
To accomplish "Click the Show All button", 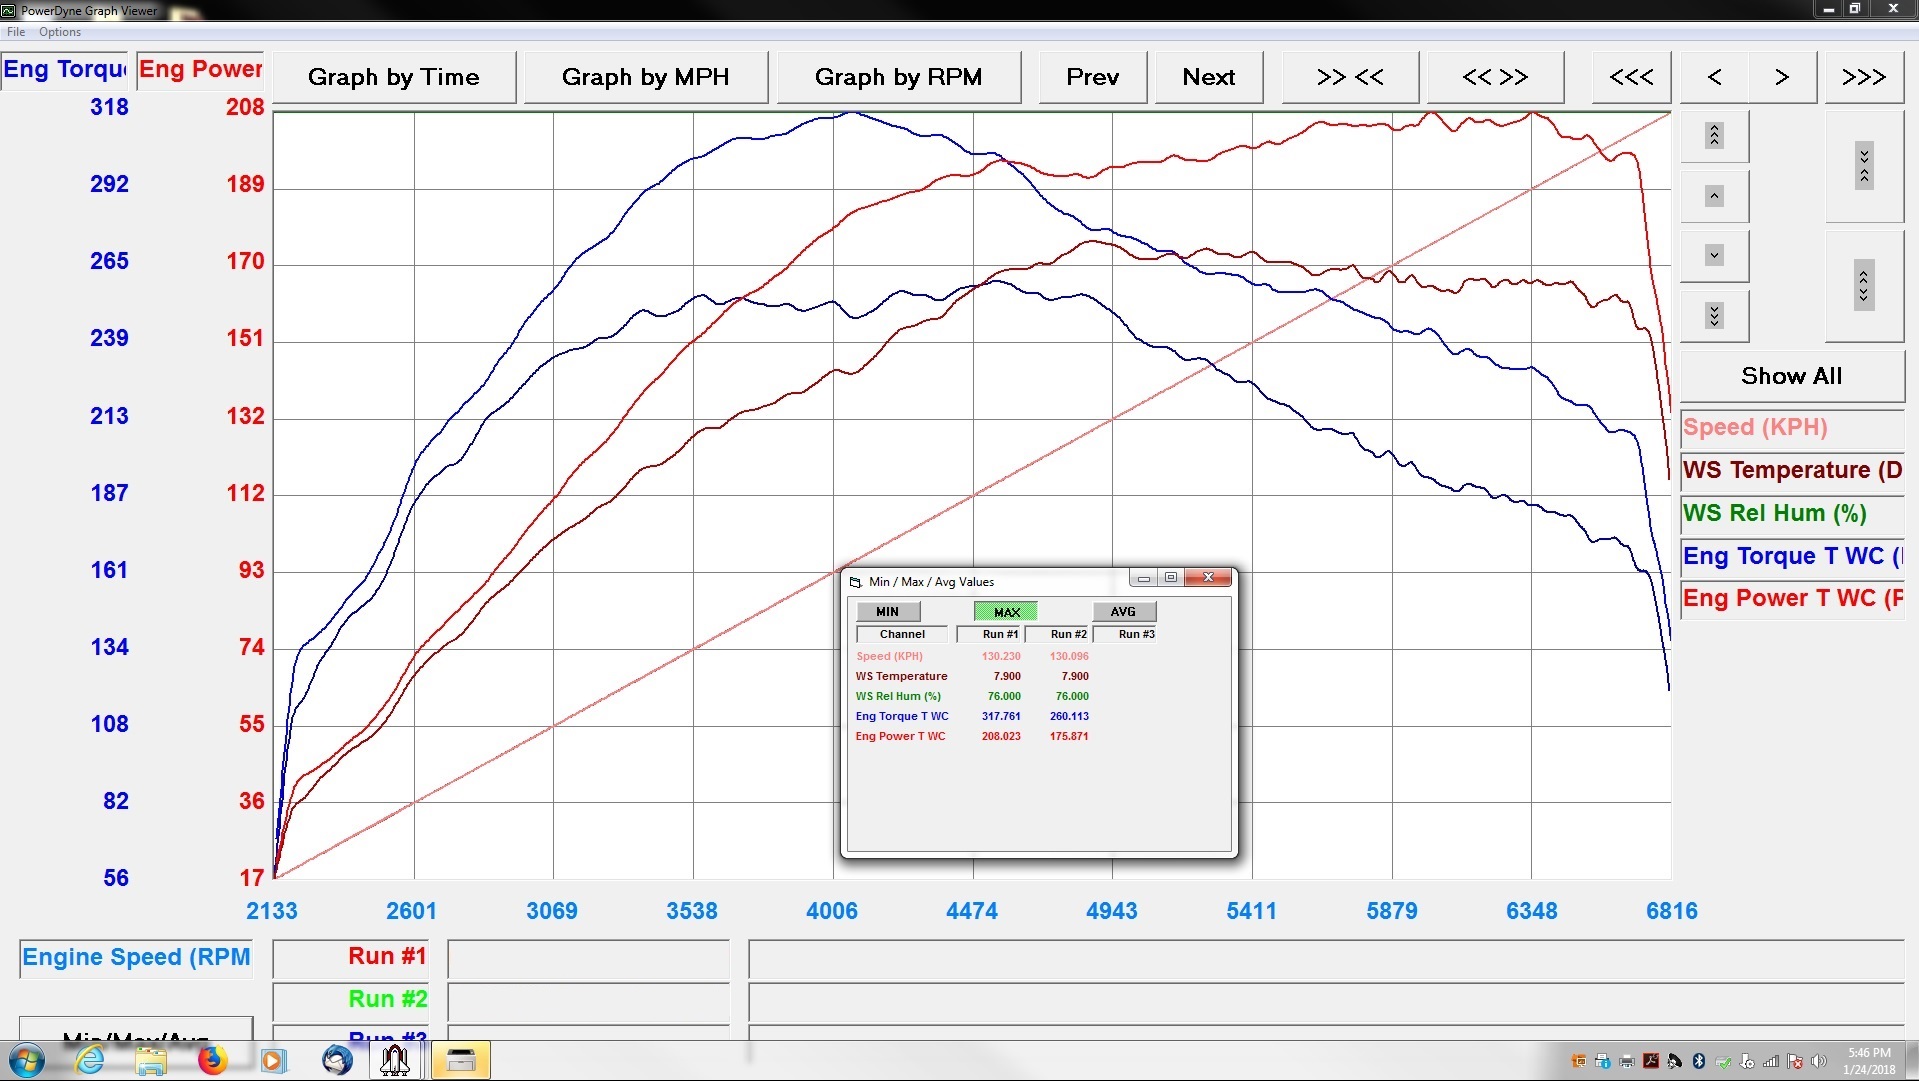I will (1791, 376).
